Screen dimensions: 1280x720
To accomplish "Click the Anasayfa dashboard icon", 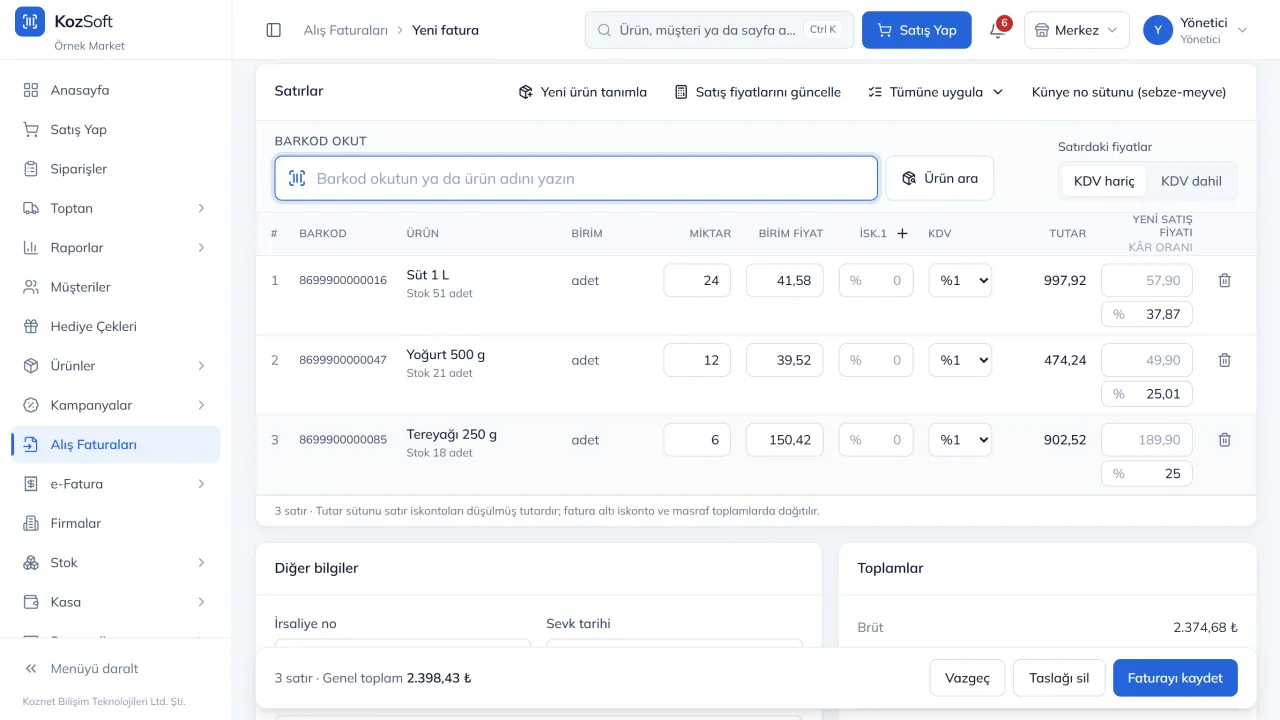I will click(31, 90).
